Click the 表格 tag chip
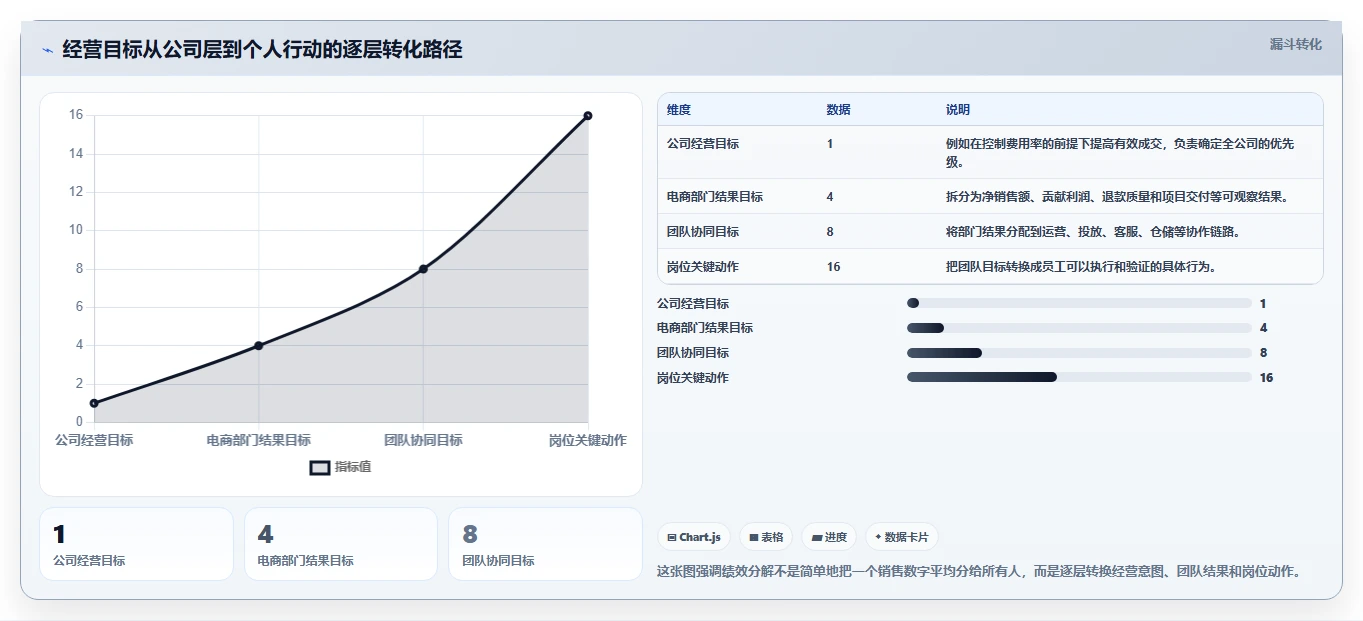Viewport: 1363px width, 621px height. tap(766, 537)
